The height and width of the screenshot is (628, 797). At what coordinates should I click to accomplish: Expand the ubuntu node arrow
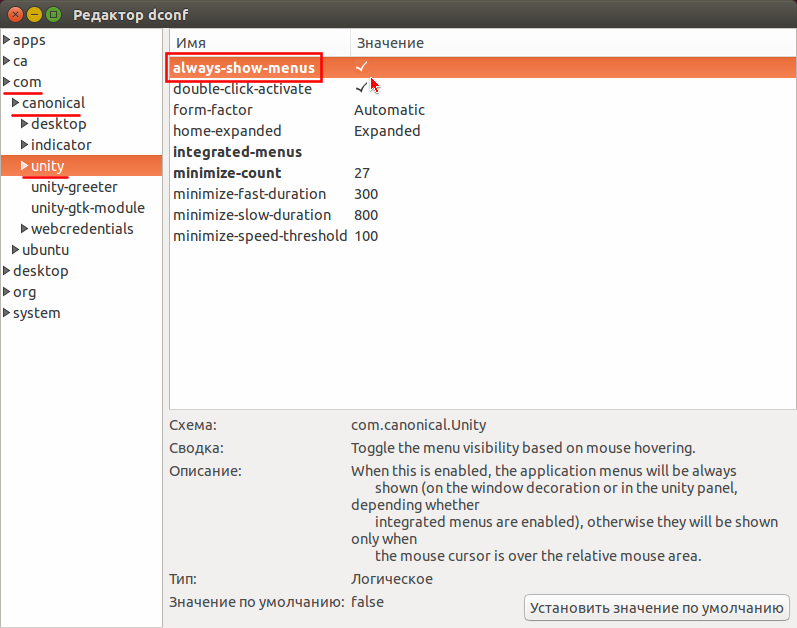[16, 249]
